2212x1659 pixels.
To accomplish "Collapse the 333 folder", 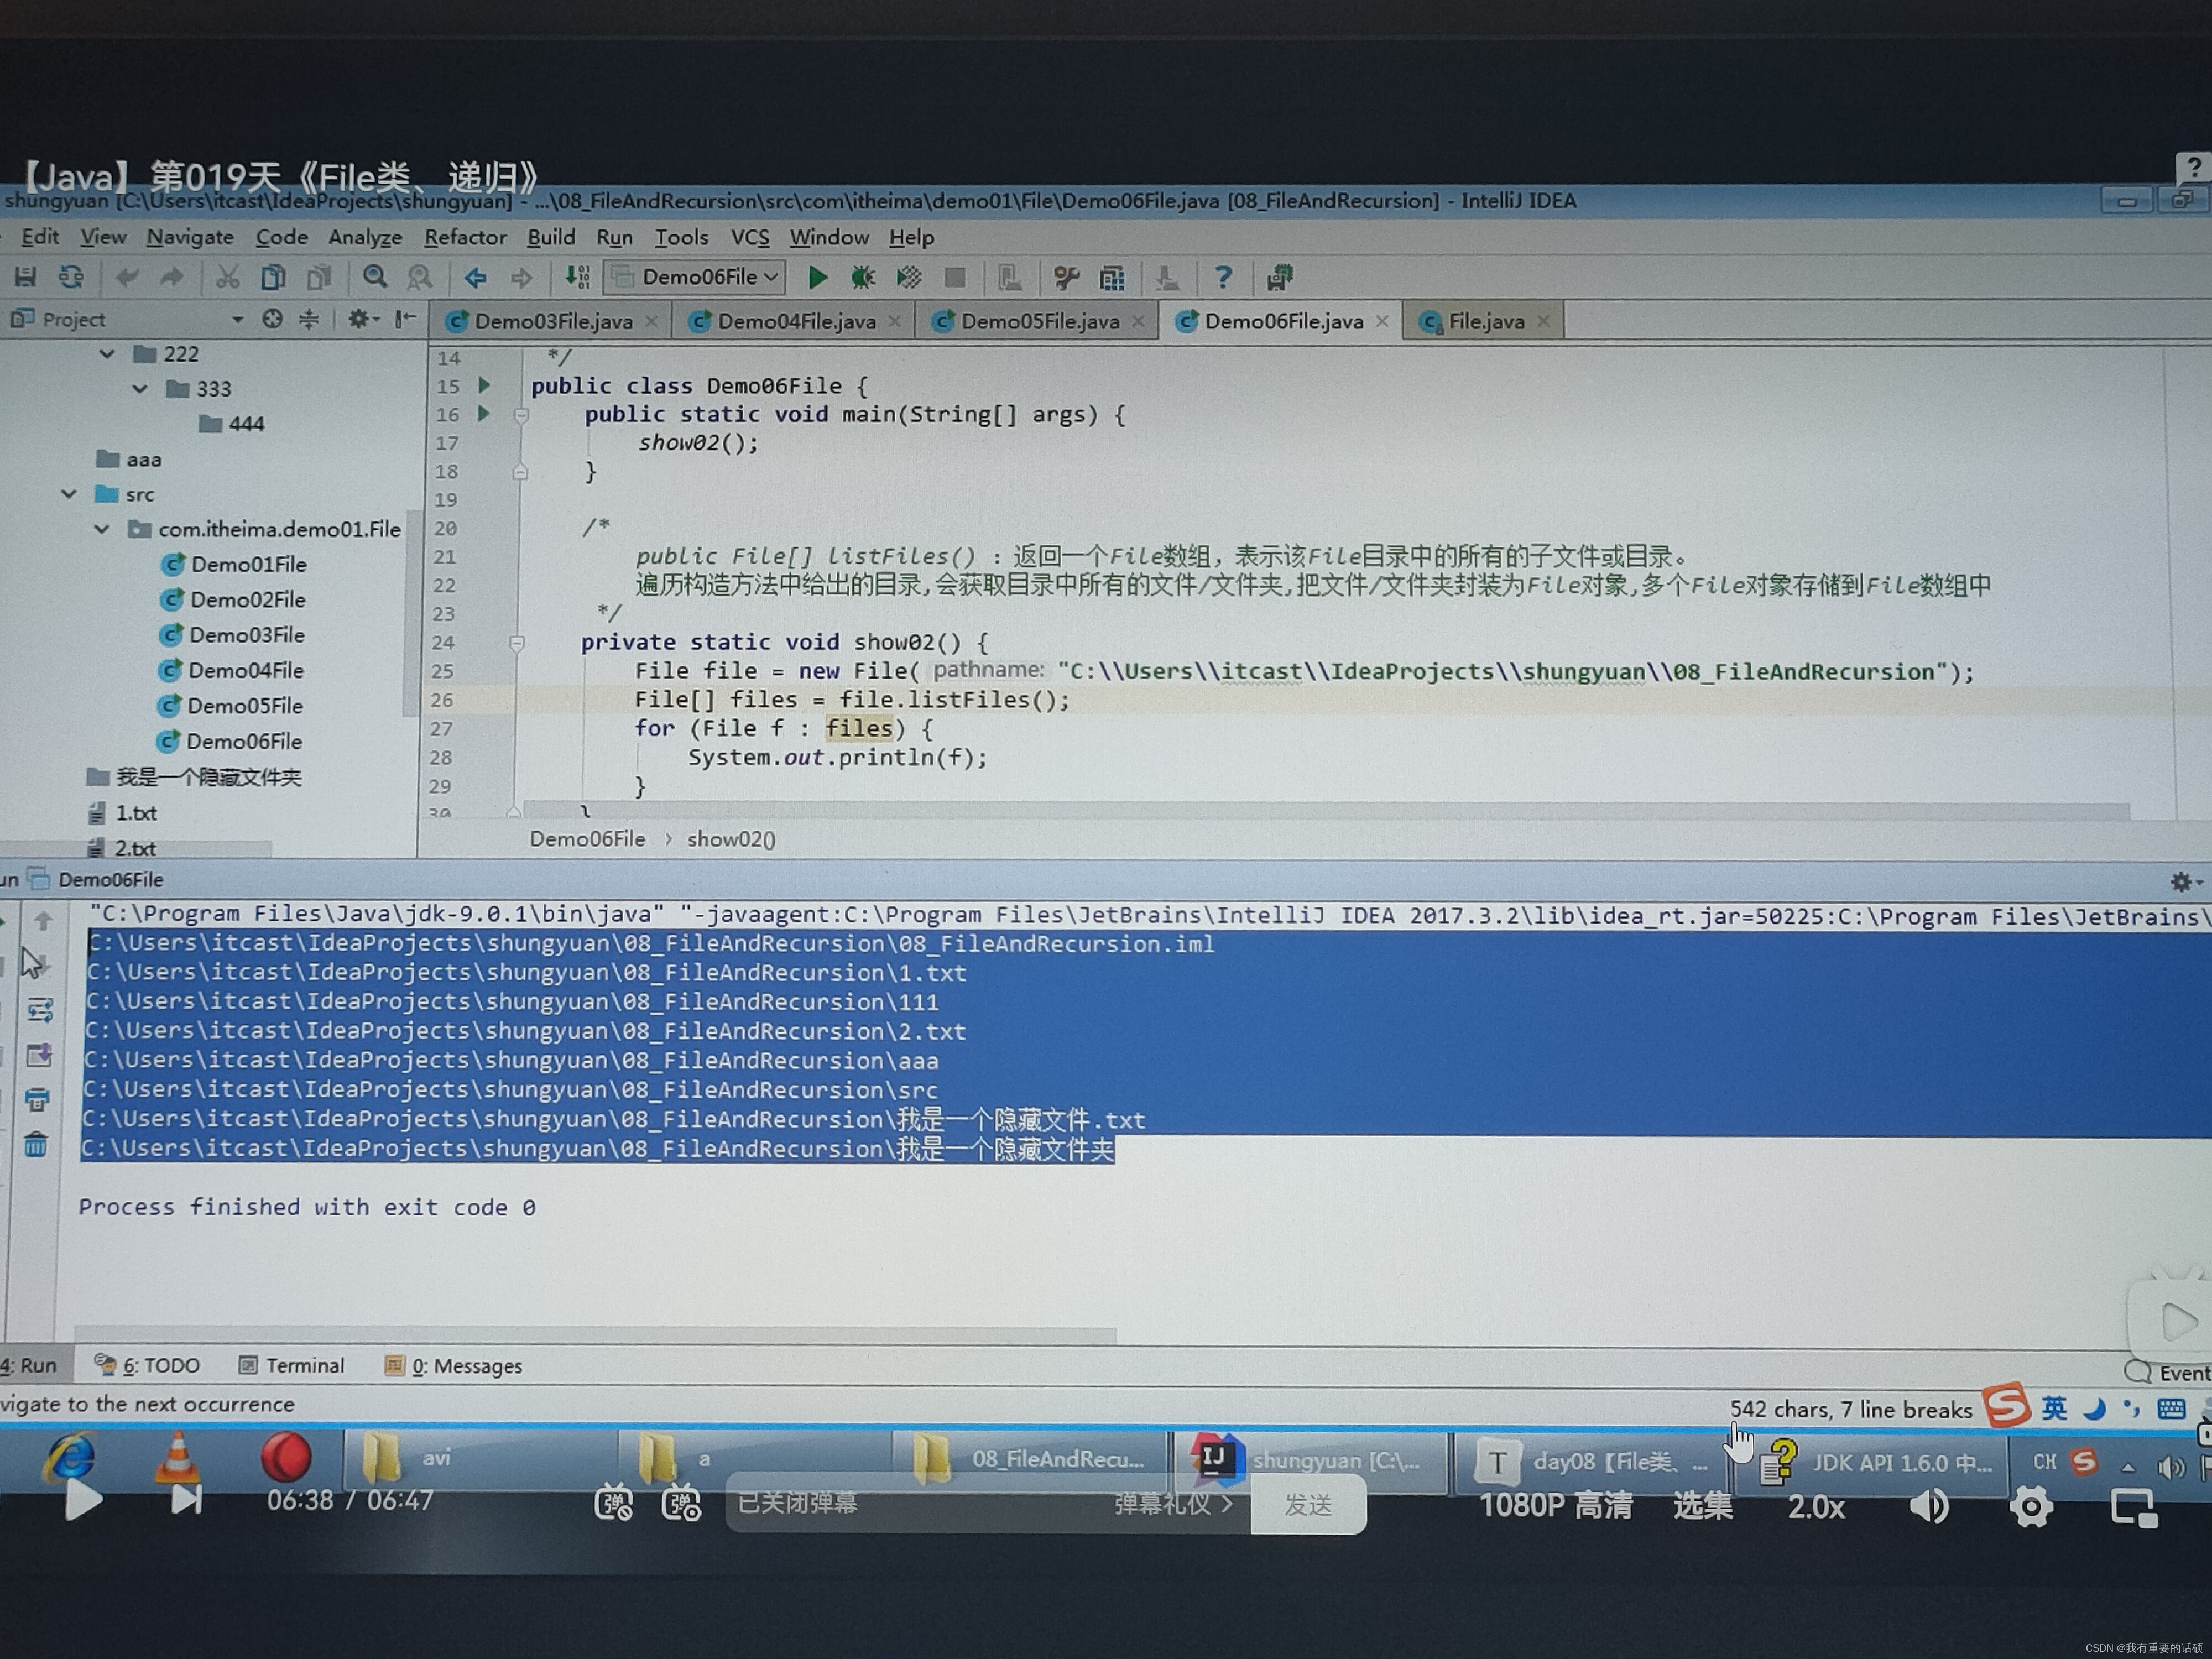I will [140, 388].
